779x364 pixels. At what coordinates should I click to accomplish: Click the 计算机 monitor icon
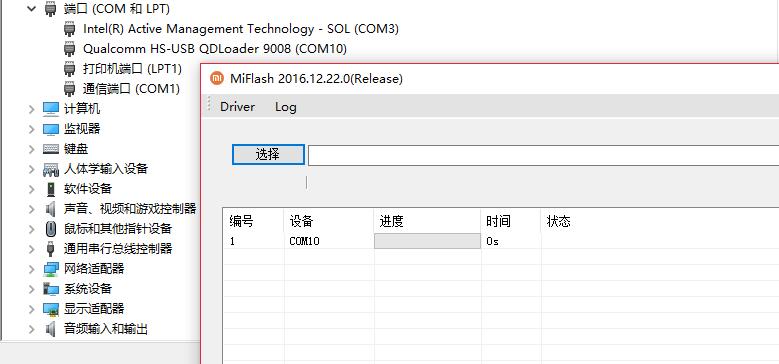(51, 109)
